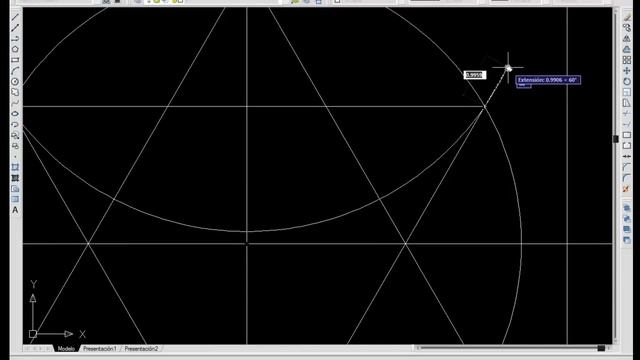
Task: Select the Revision Cloud tool
Action: 15,92
